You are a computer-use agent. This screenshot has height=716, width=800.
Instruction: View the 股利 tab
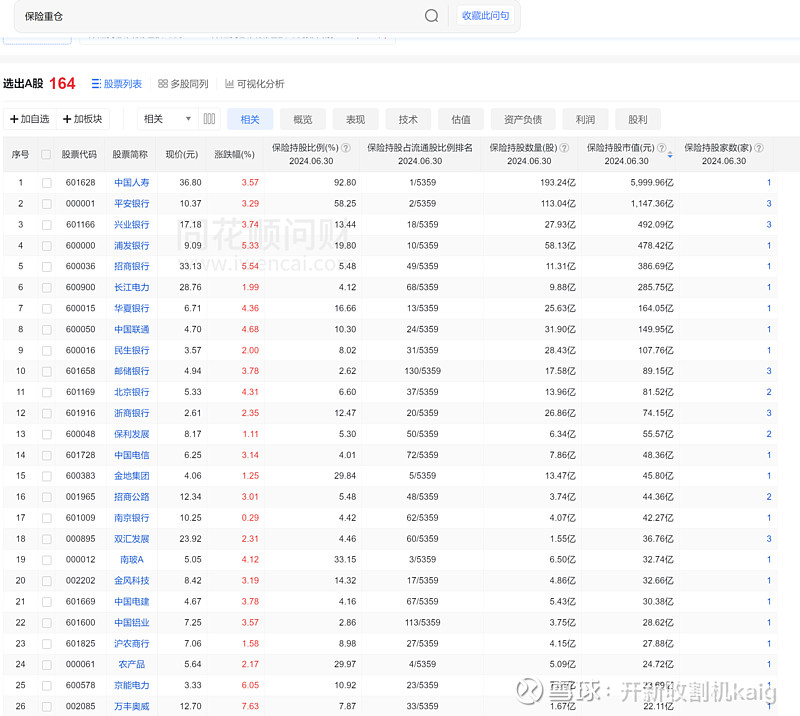click(x=638, y=119)
